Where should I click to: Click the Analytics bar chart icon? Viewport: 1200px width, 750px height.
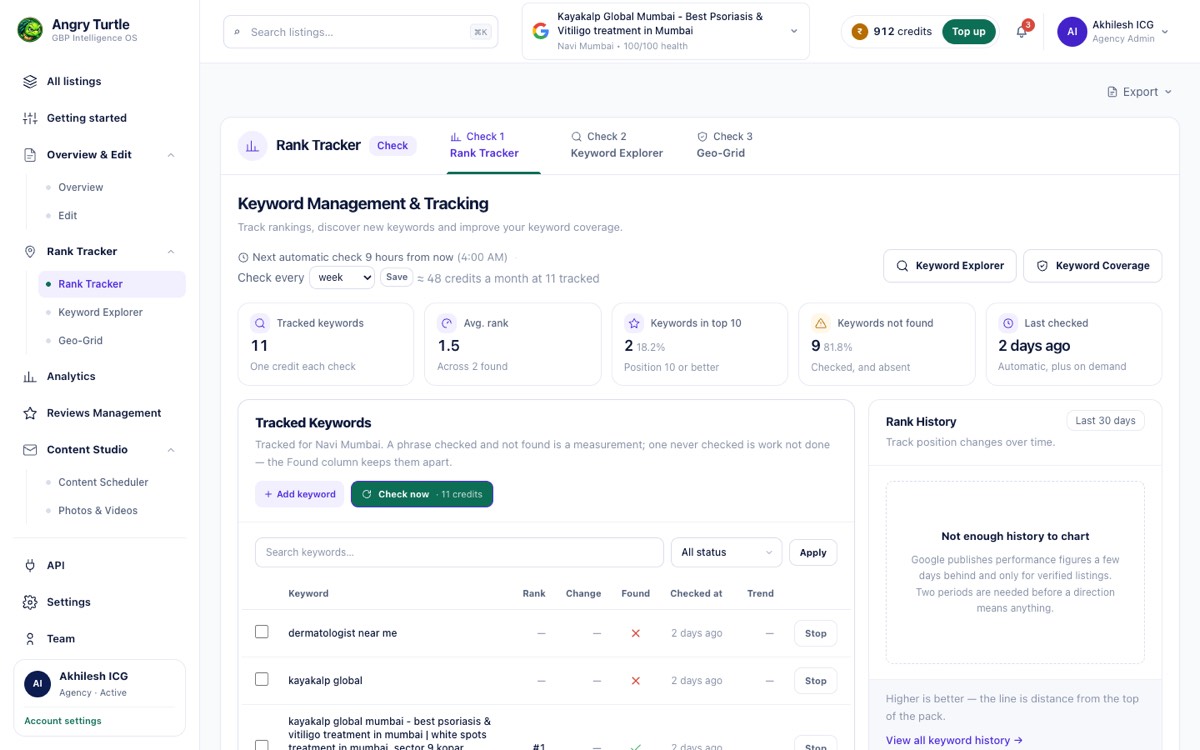click(x=30, y=377)
